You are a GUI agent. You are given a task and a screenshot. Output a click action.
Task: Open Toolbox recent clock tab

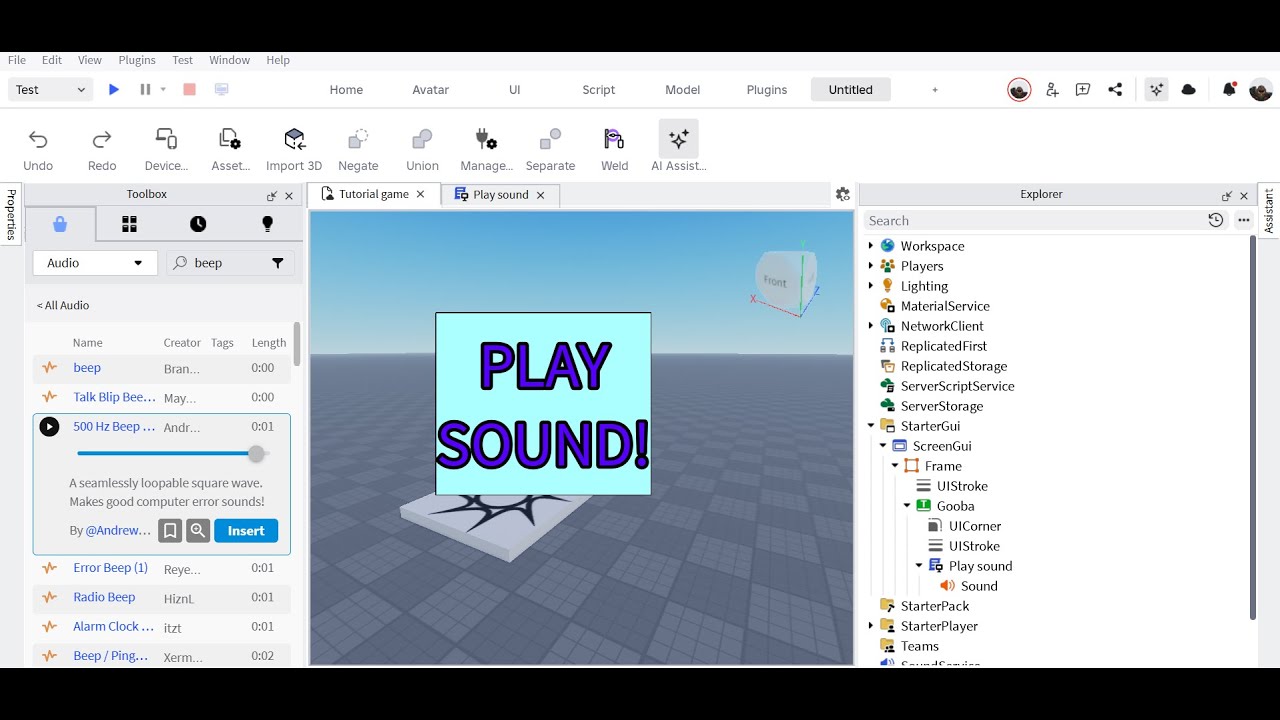click(198, 224)
